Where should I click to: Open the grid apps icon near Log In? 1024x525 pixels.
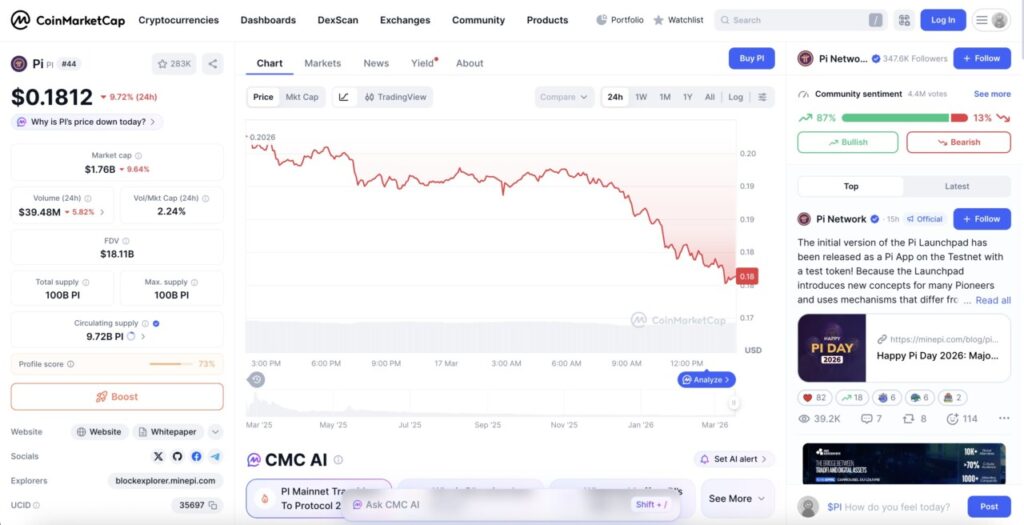[904, 20]
